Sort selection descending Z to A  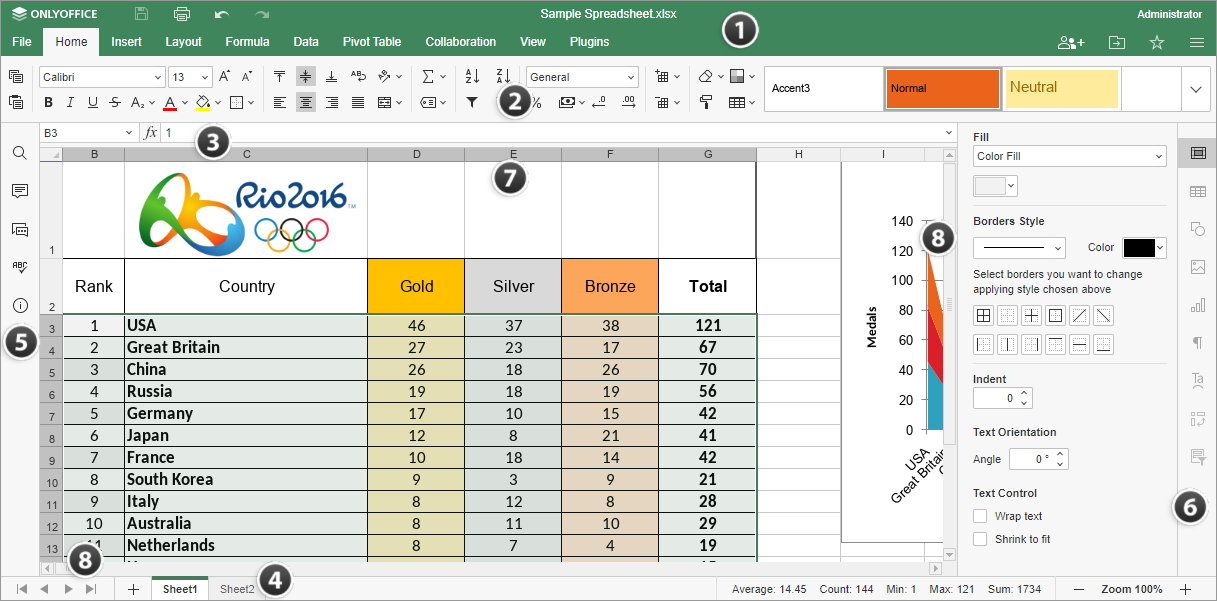point(503,77)
